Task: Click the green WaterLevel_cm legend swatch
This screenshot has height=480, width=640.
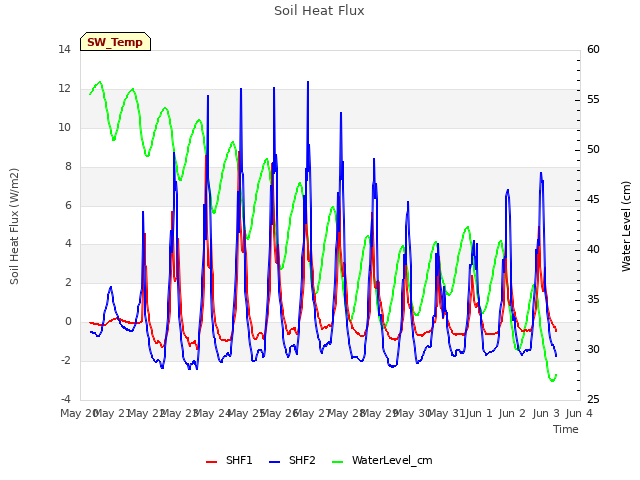Action: click(x=338, y=462)
